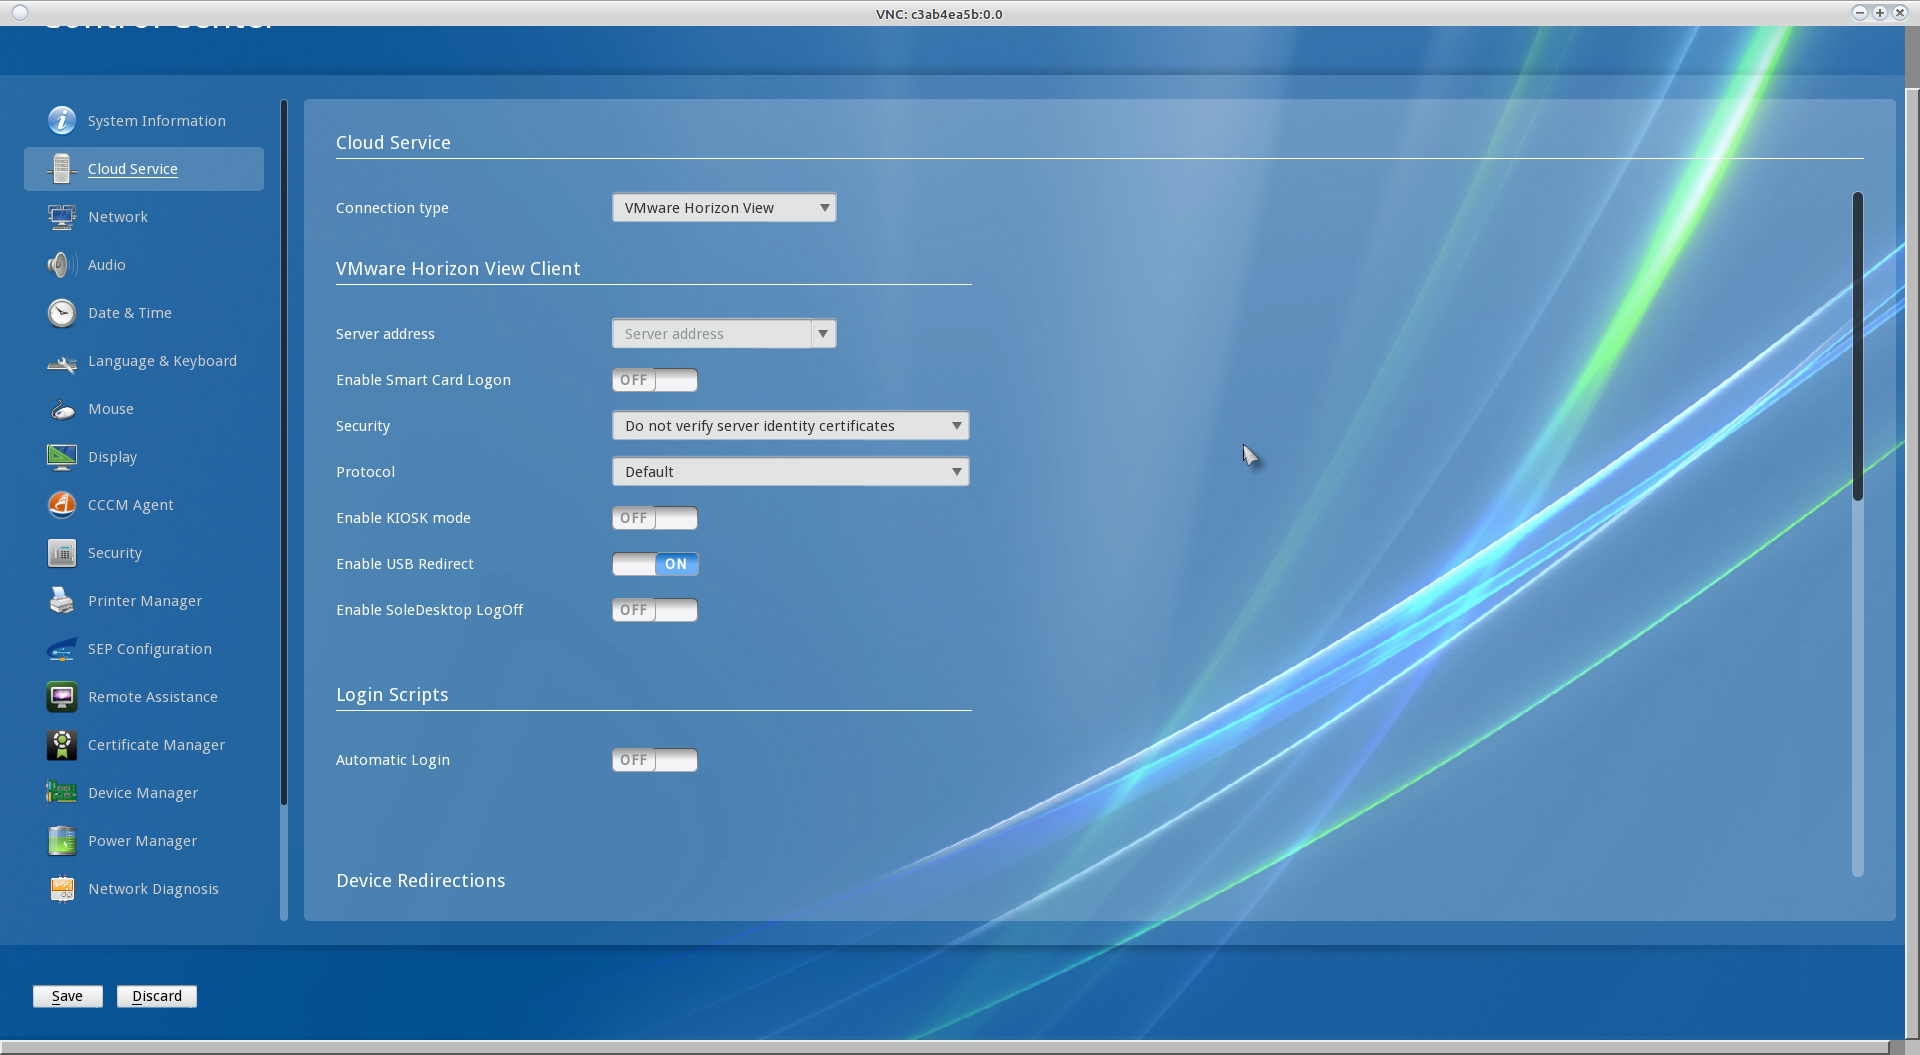Click the Power Manager battery icon

click(62, 841)
